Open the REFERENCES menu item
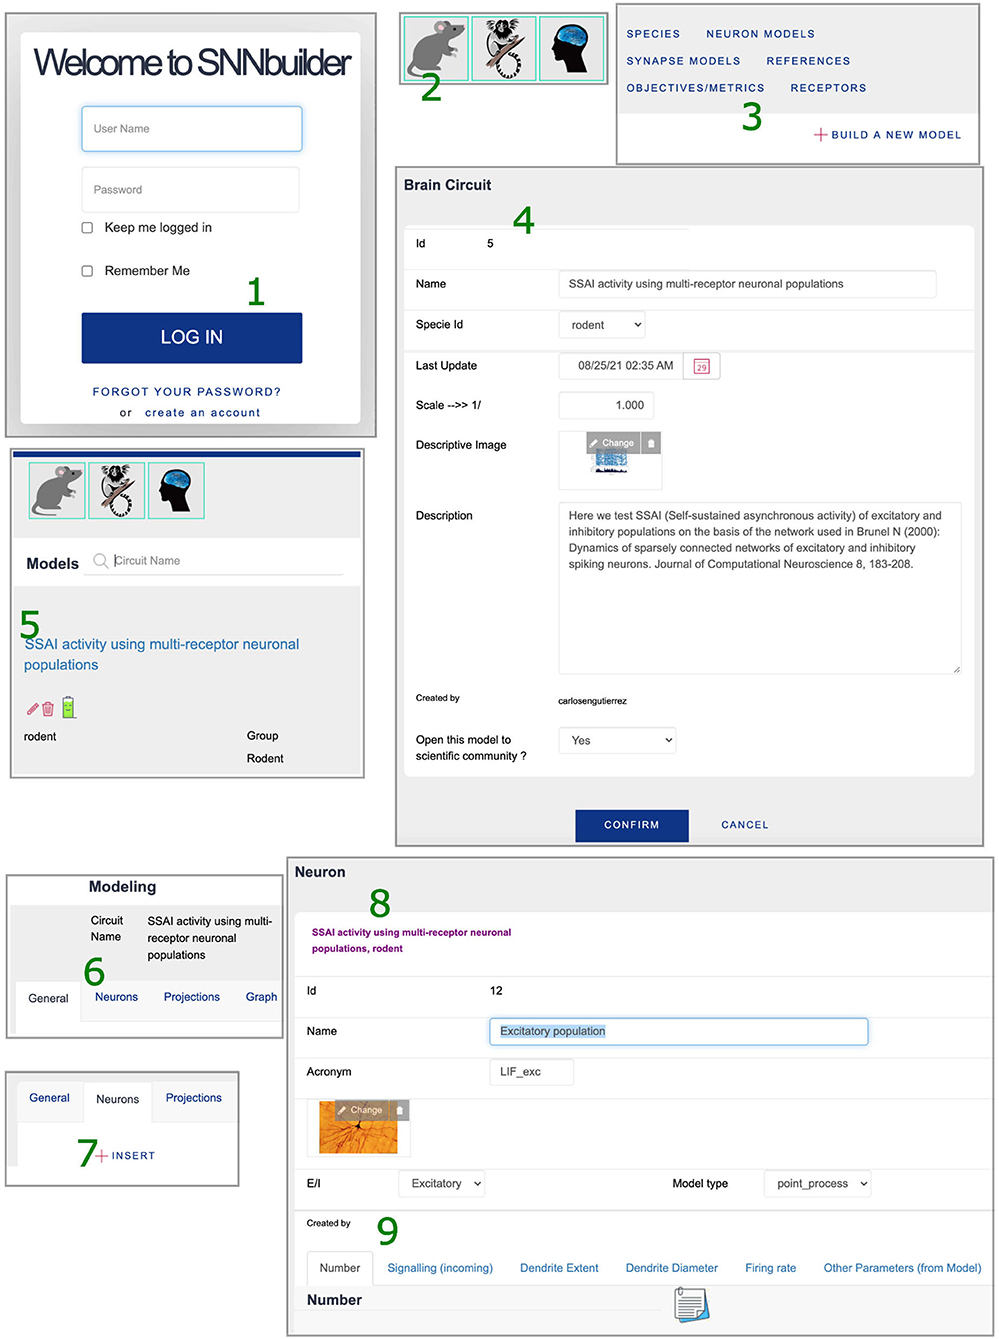Screen dimensions: 999x1339 (808, 61)
